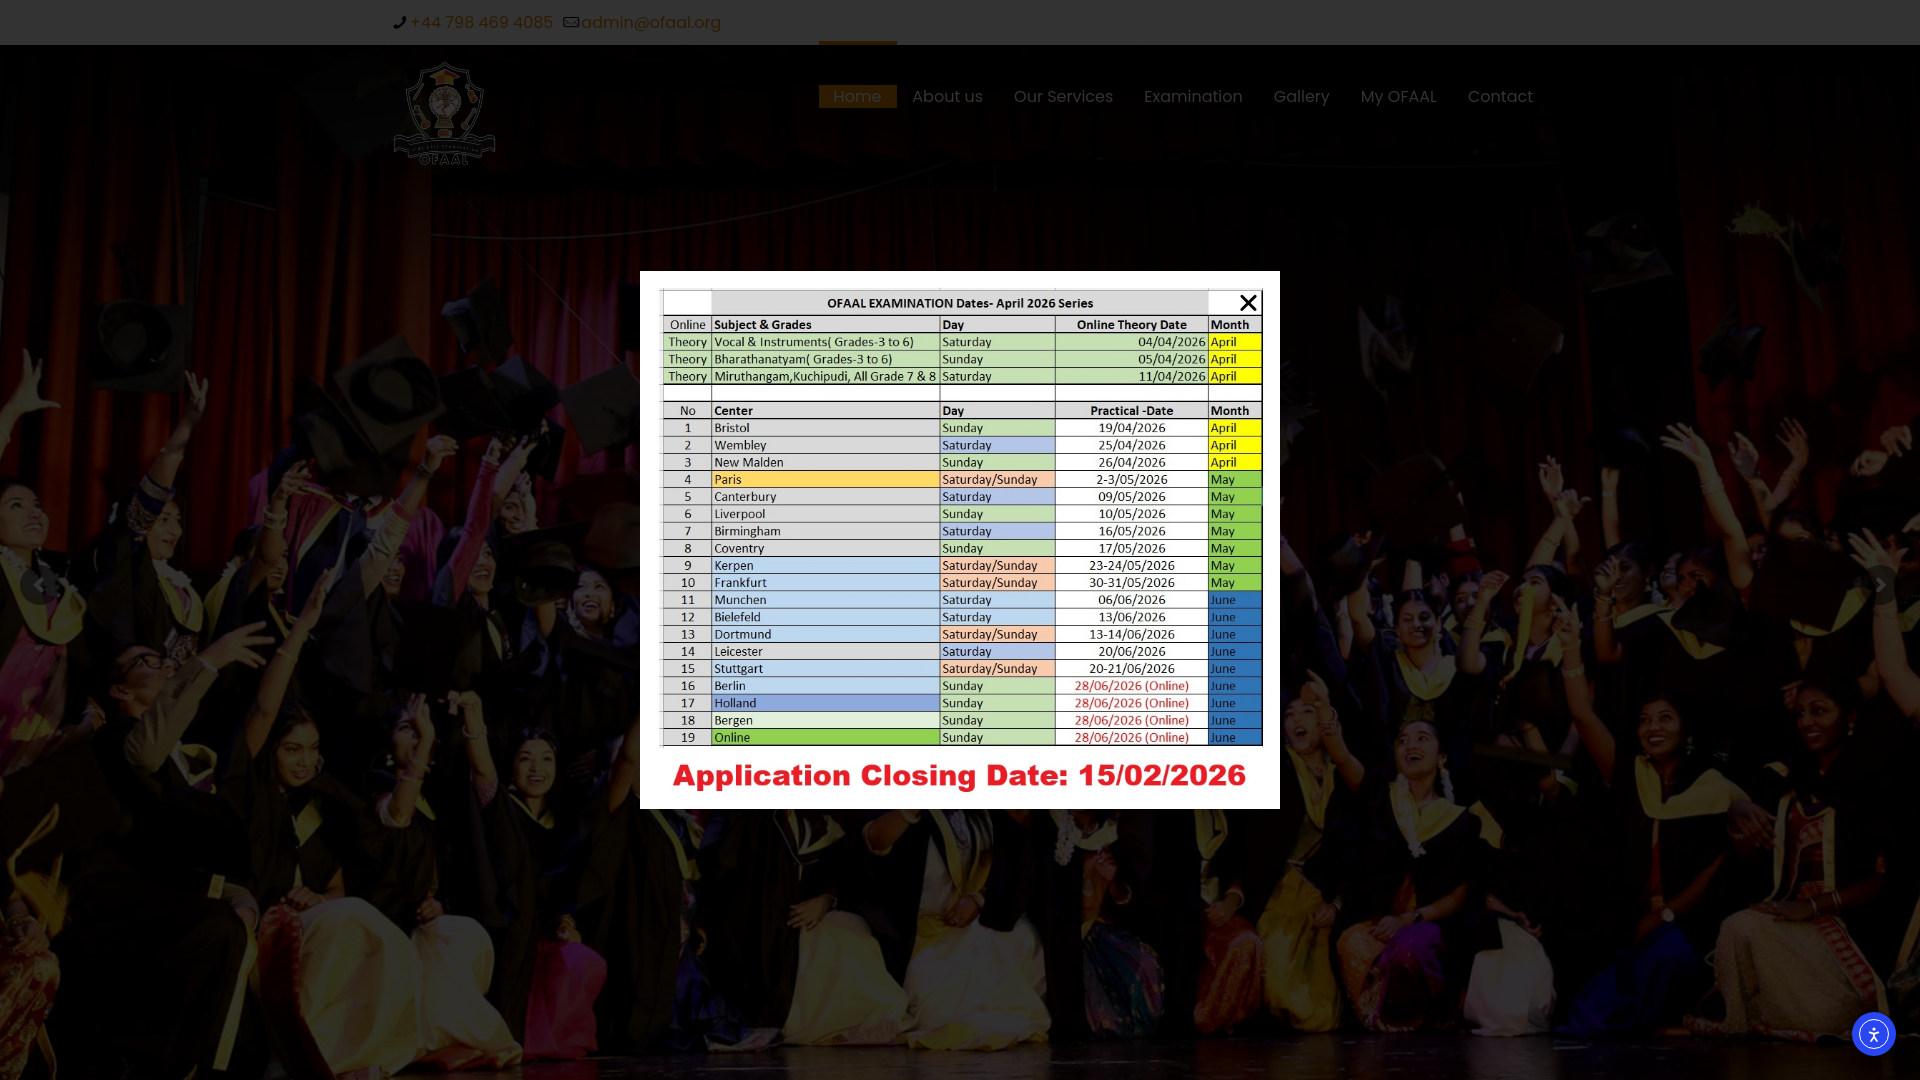1920x1080 pixels.
Task: Click the 'Birmingham' center cell
Action: (825, 531)
